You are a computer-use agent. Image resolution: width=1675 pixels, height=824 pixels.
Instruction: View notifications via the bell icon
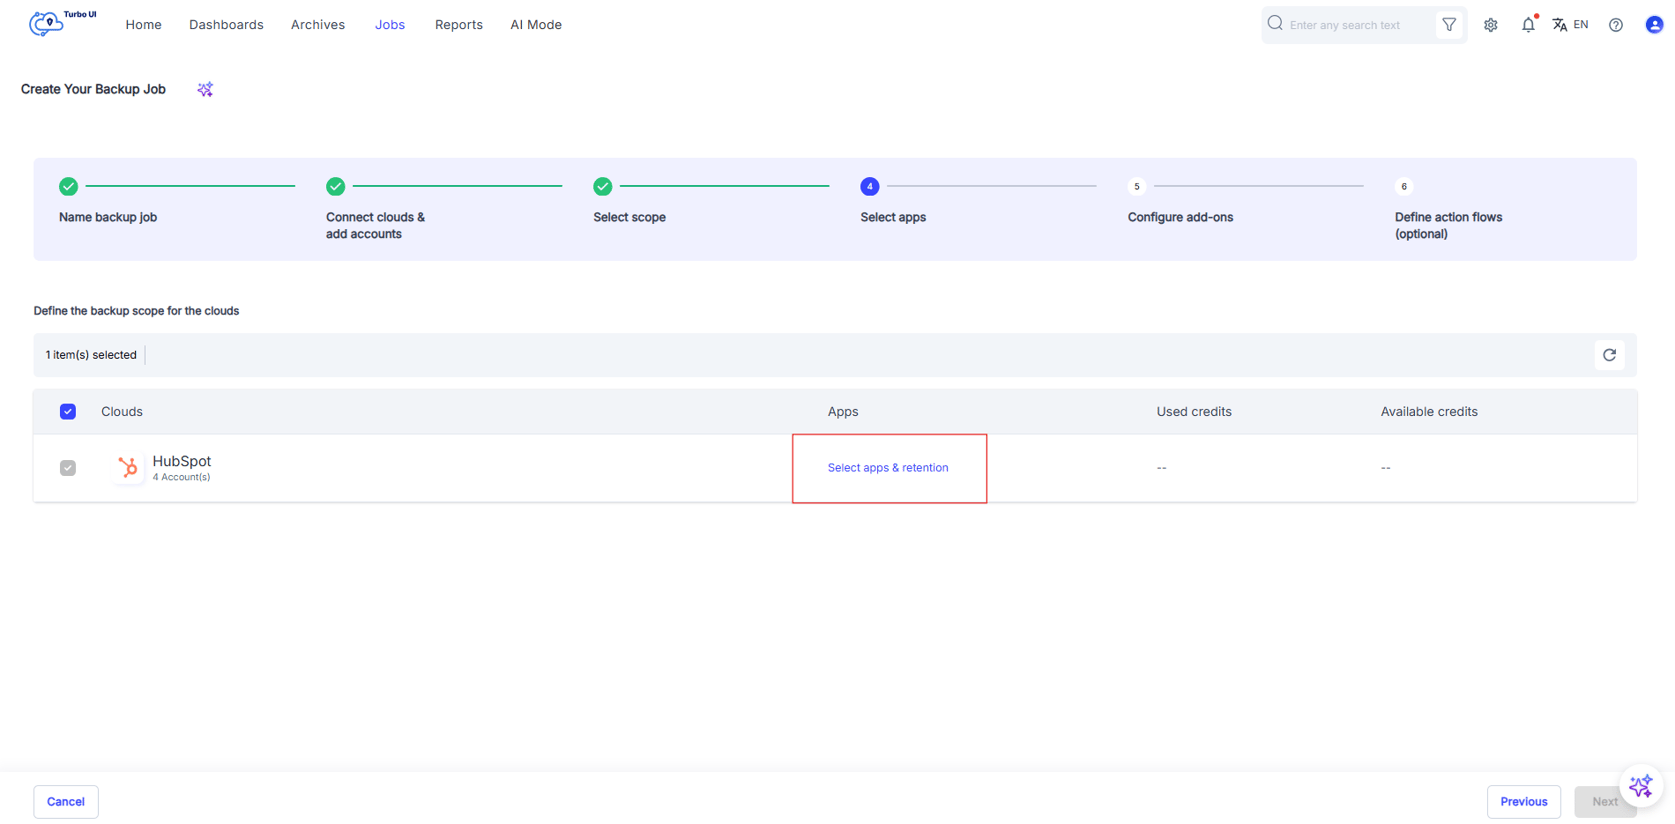[1528, 25]
